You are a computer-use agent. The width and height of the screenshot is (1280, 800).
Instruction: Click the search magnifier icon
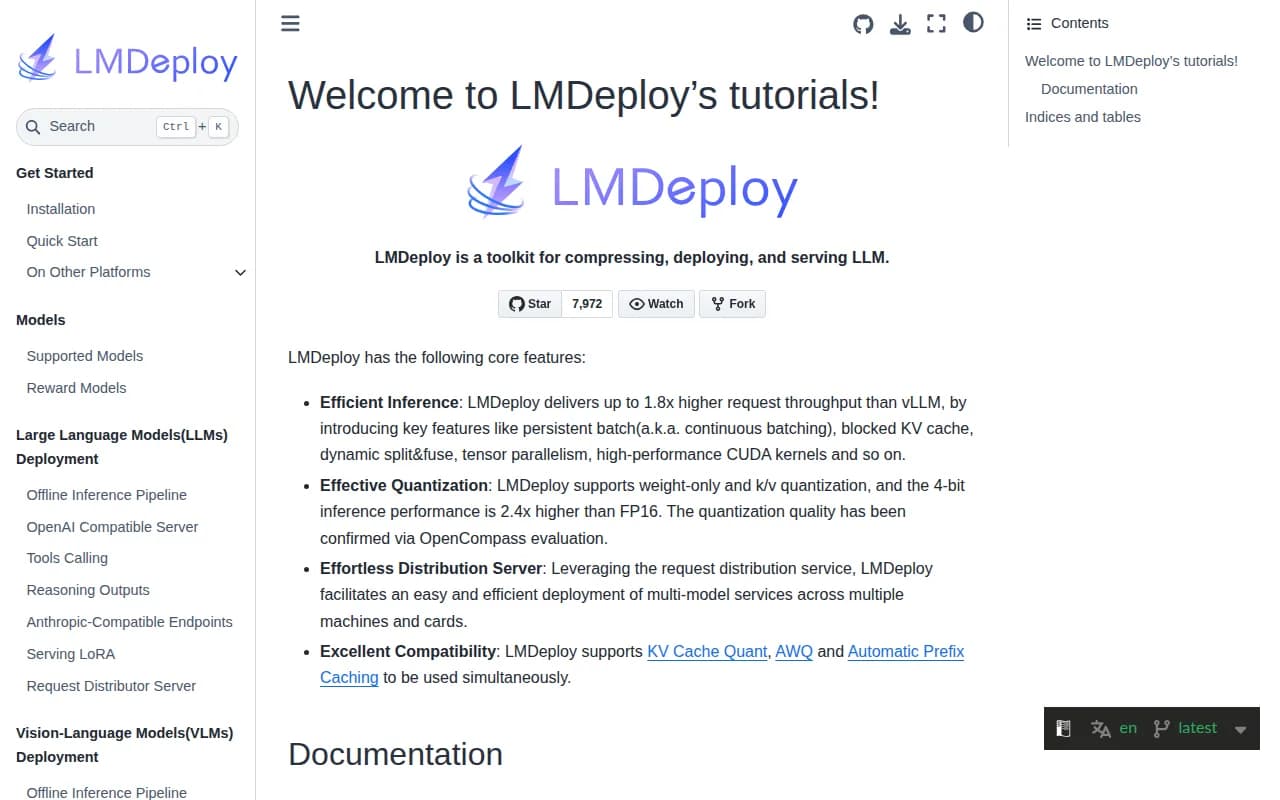coord(32,127)
